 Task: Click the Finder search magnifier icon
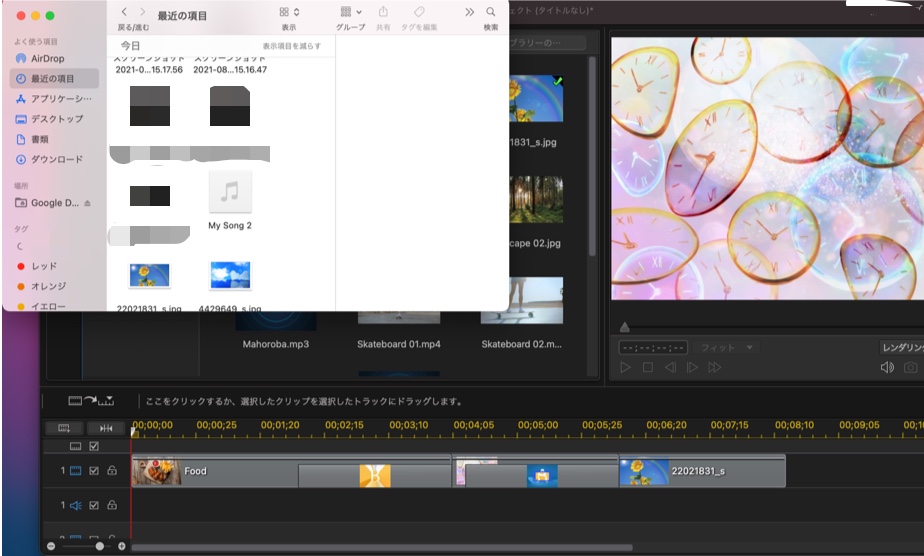point(491,12)
